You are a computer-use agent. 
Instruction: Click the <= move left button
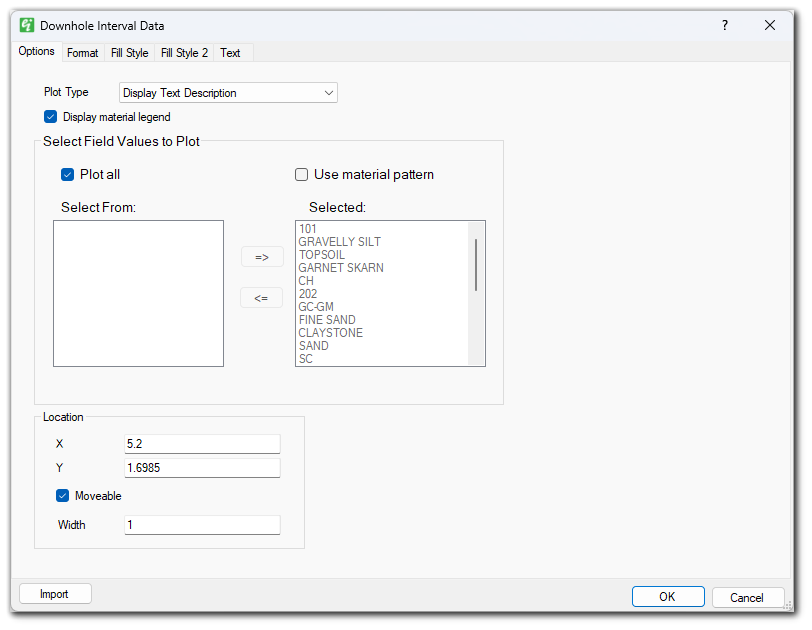pyautogui.click(x=262, y=298)
